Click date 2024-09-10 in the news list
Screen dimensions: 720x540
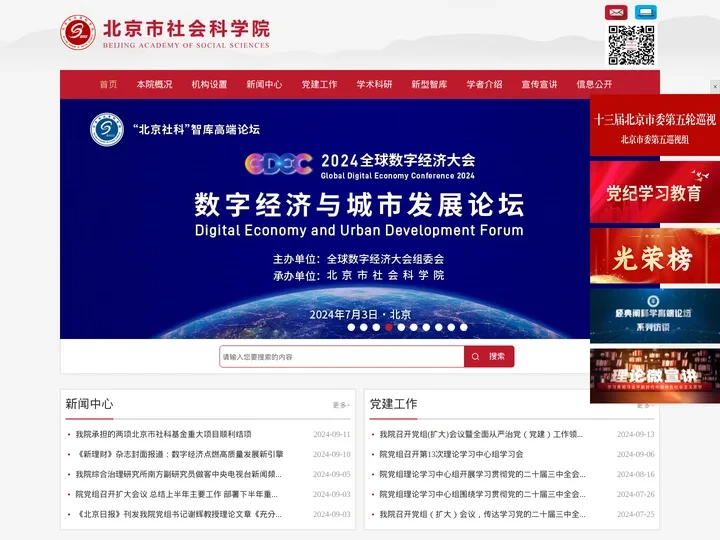point(332,455)
